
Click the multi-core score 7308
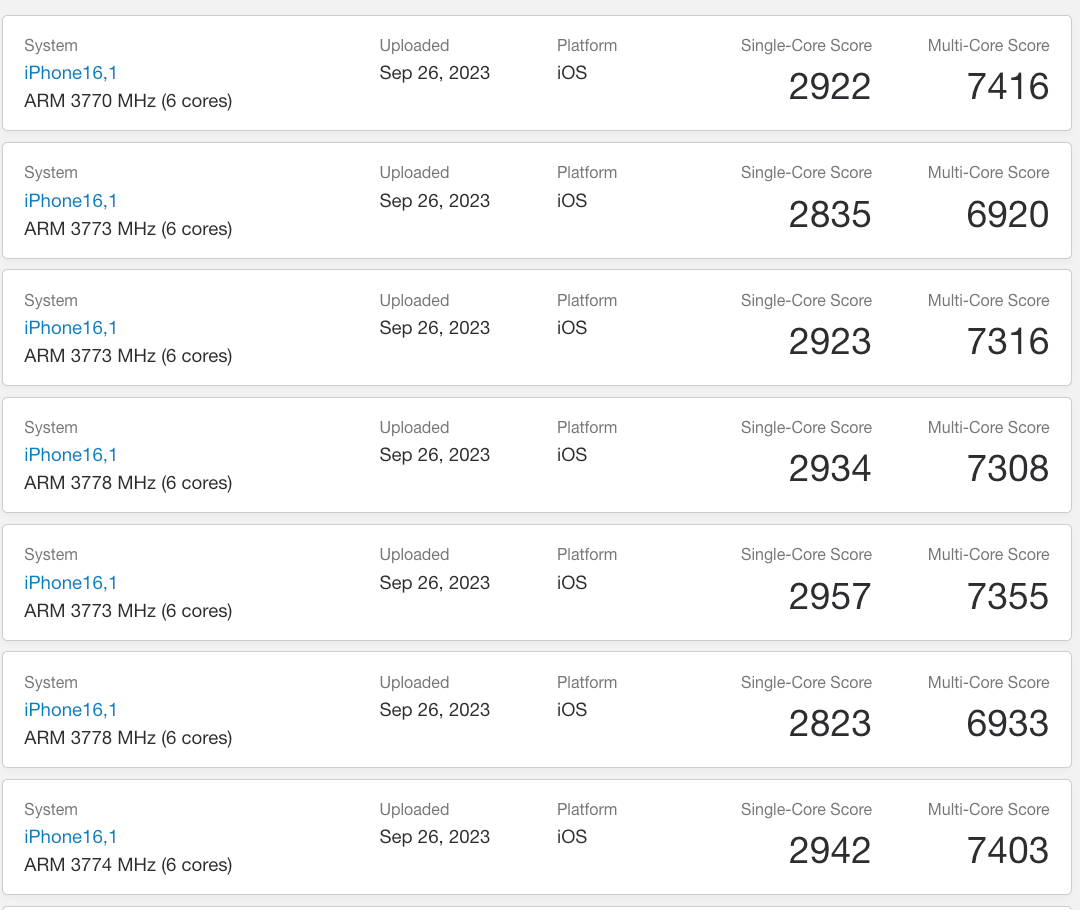point(1007,468)
